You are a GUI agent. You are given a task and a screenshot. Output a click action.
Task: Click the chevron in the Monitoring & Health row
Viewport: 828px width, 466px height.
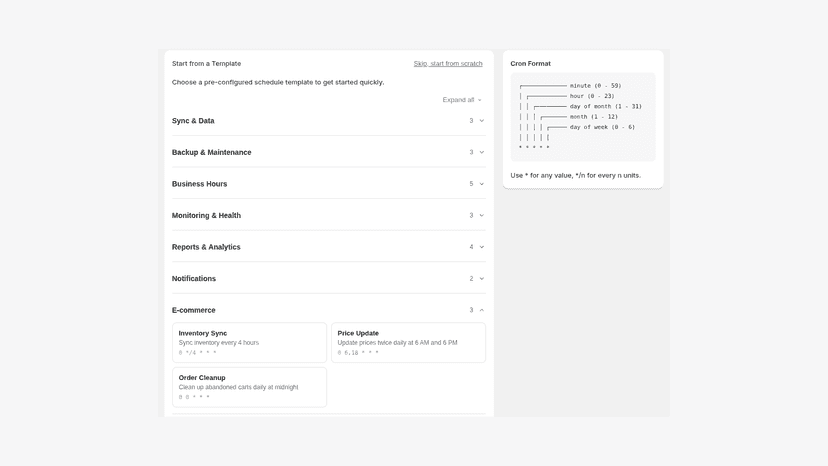click(482, 216)
